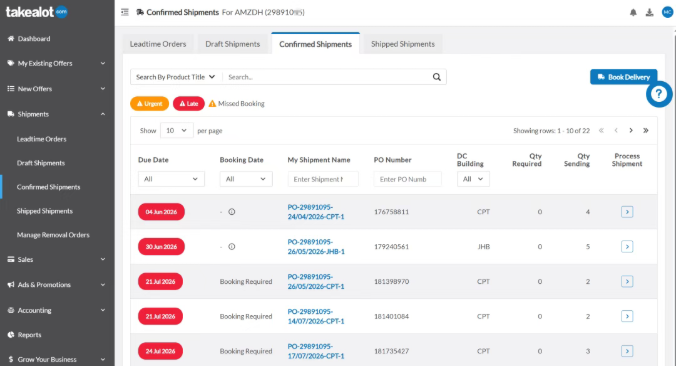Click the takealot logo
This screenshot has width=679, height=368.
coord(36,12)
